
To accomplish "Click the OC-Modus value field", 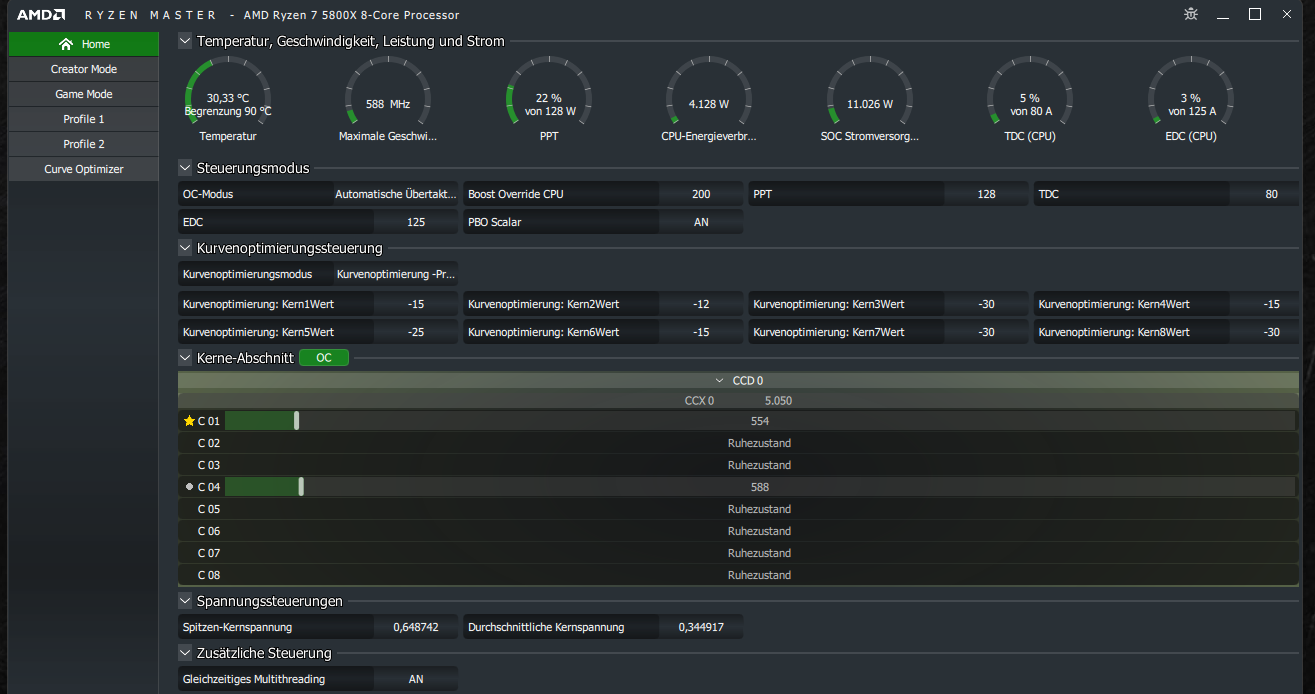I will pos(396,194).
